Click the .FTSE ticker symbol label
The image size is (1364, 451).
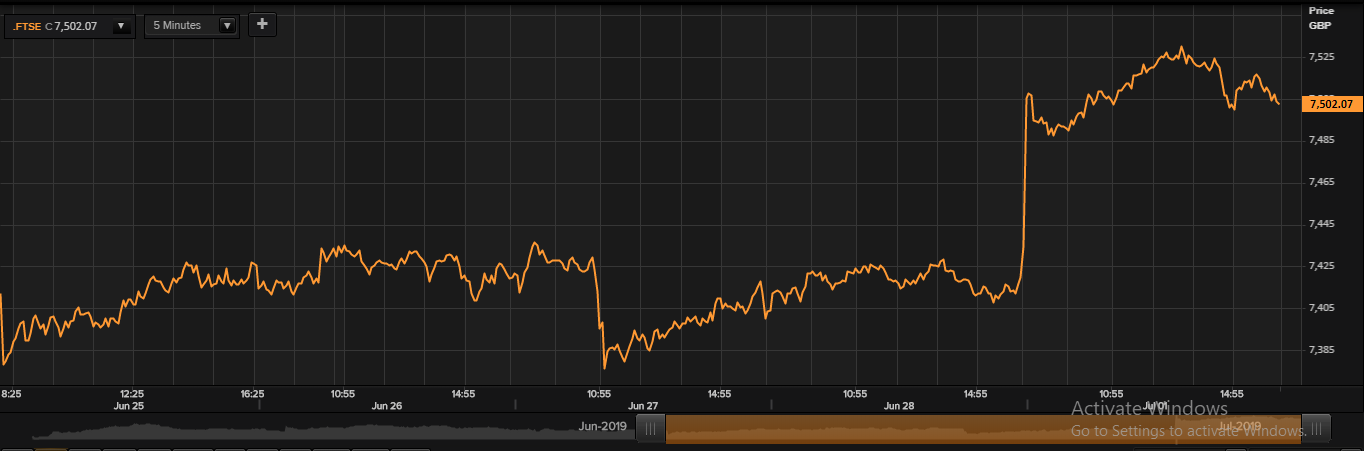coord(27,26)
